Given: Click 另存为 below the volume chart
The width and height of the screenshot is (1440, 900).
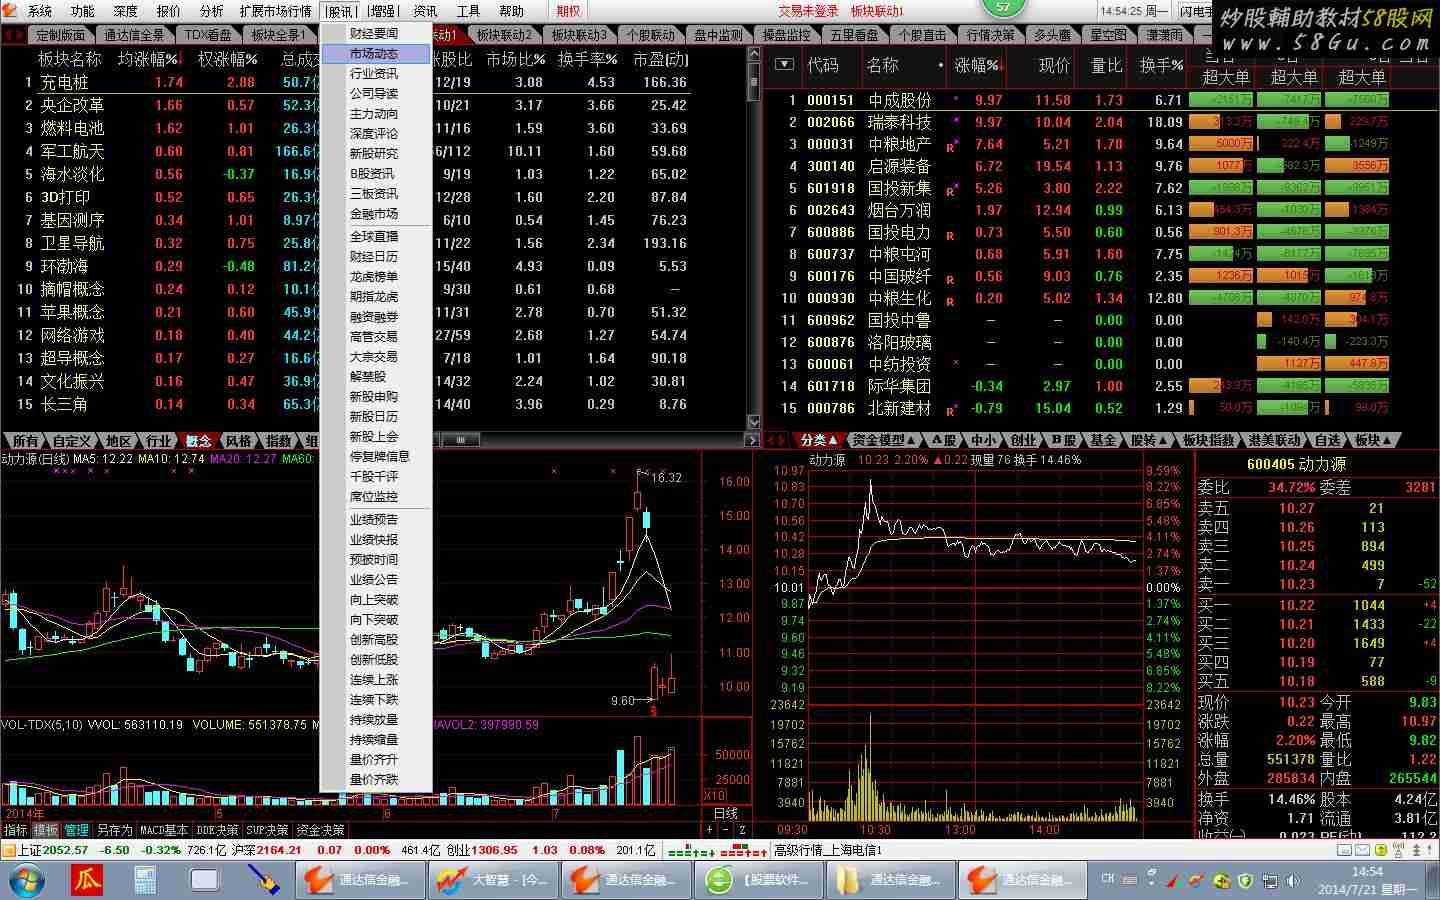Looking at the screenshot, I should click(114, 830).
